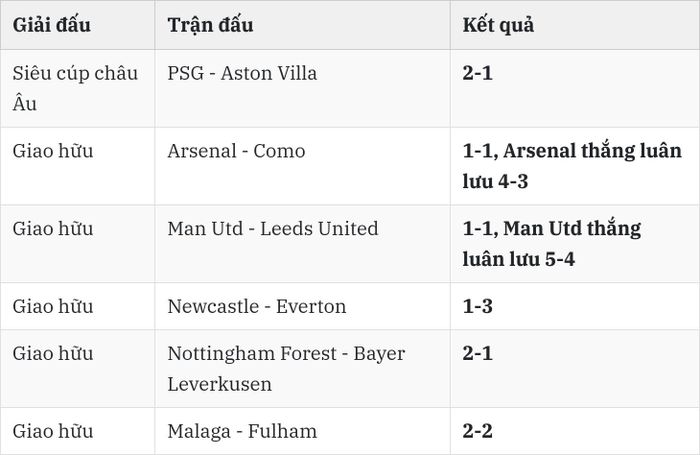700x455 pixels.
Task: Click the Giải đấu column header
Action: 51,25
